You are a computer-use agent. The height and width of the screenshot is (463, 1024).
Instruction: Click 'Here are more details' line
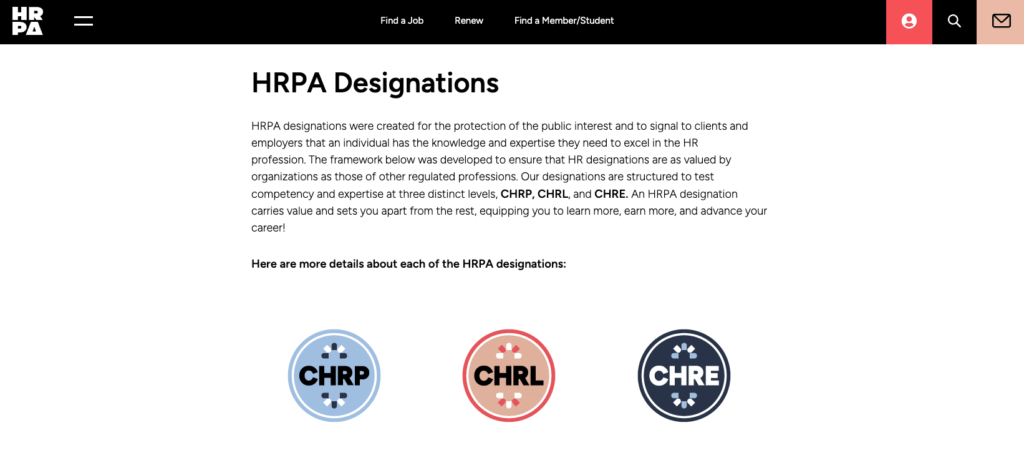pyautogui.click(x=409, y=265)
